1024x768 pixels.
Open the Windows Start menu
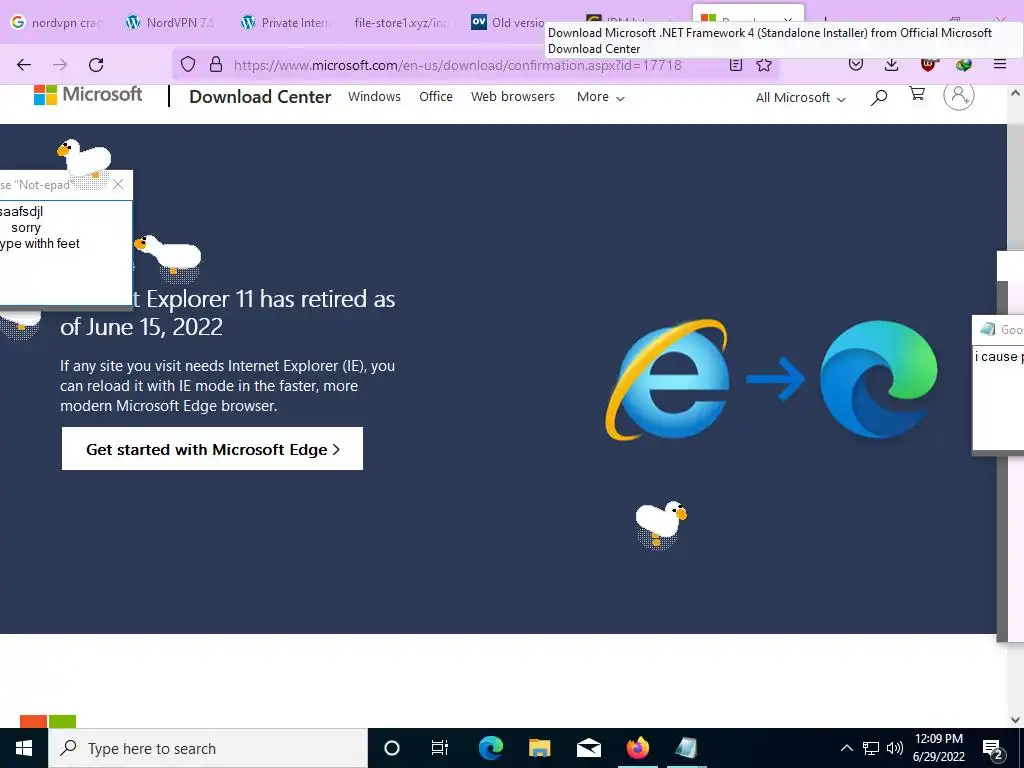[x=24, y=748]
